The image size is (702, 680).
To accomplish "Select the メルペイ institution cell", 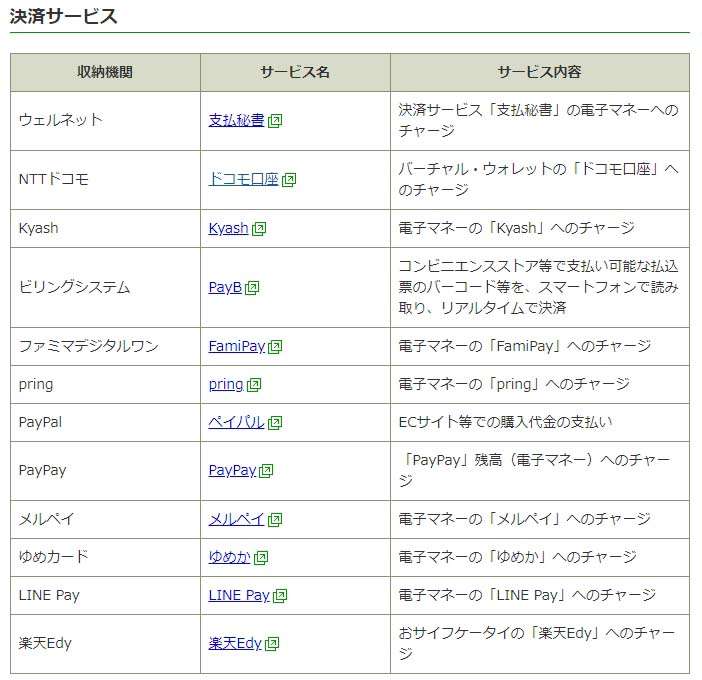I will click(105, 519).
